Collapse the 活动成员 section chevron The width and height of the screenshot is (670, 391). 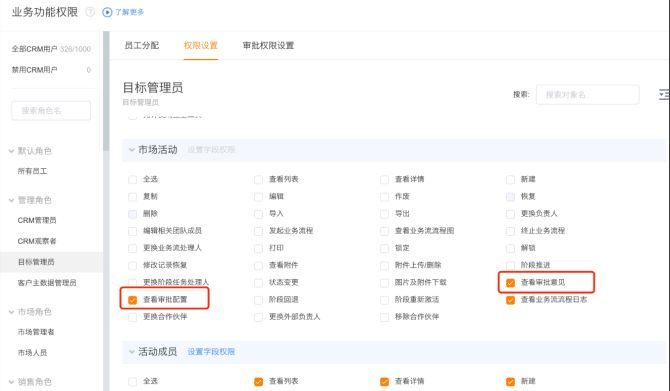coord(132,352)
